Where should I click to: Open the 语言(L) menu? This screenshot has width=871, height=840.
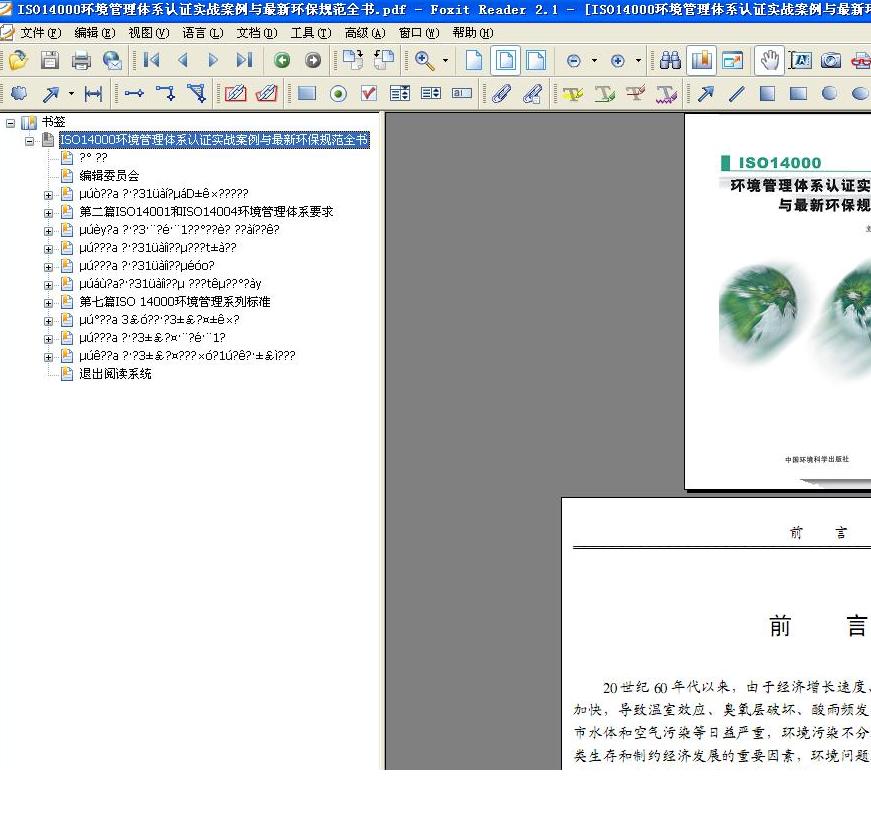point(203,33)
